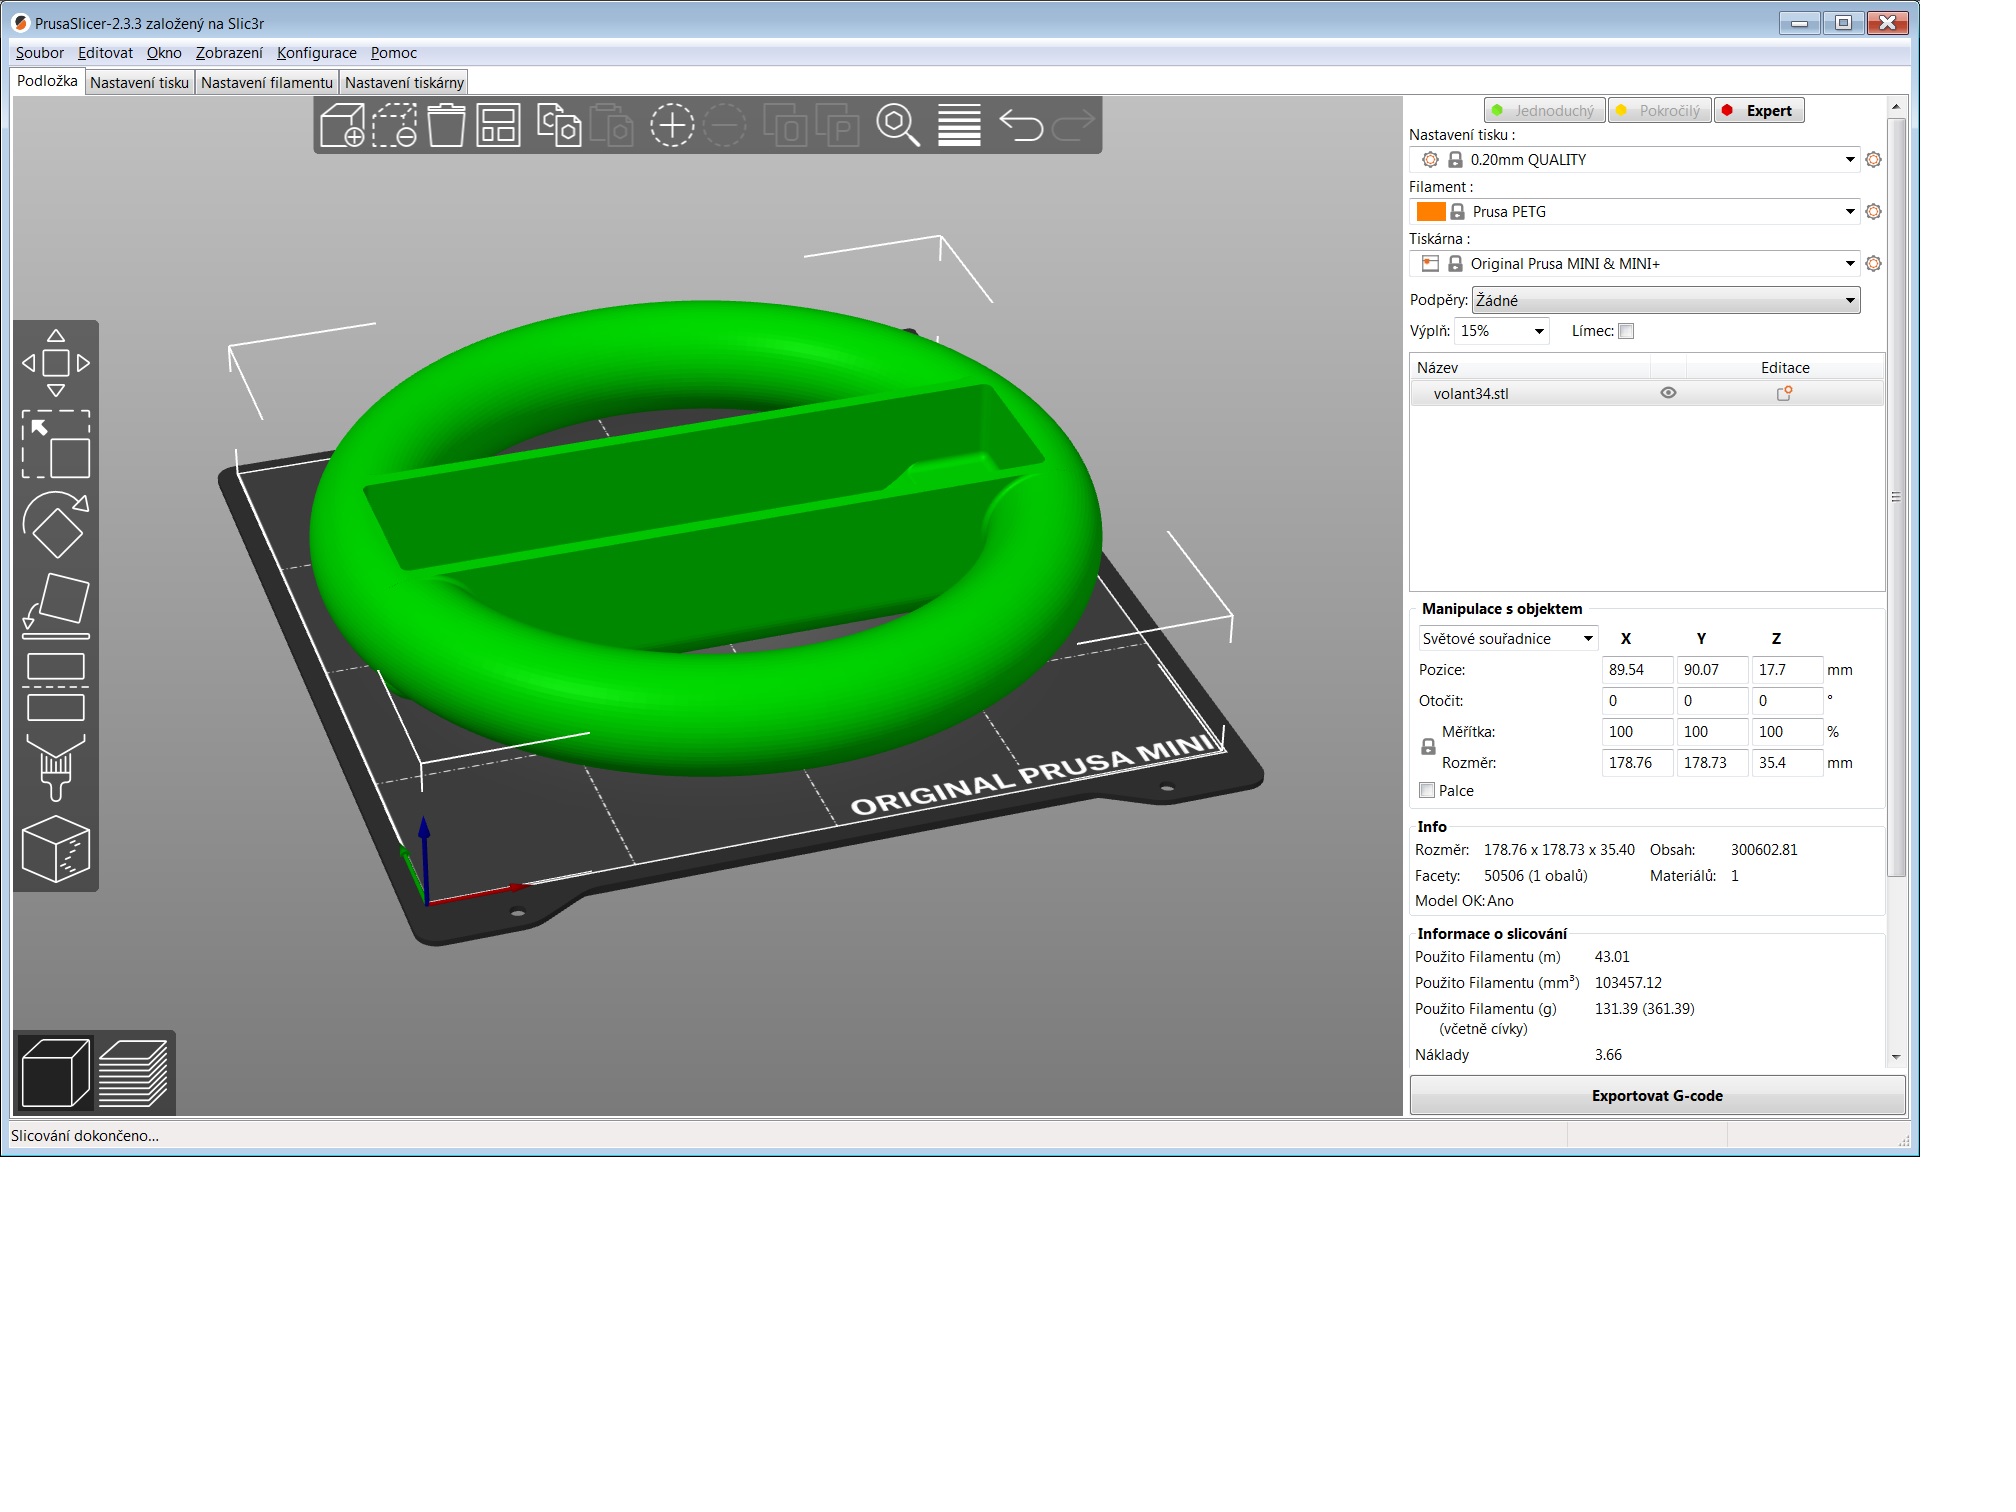Toggle visibility eye for volant34.stl
The width and height of the screenshot is (2016, 1512).
pos(1668,393)
